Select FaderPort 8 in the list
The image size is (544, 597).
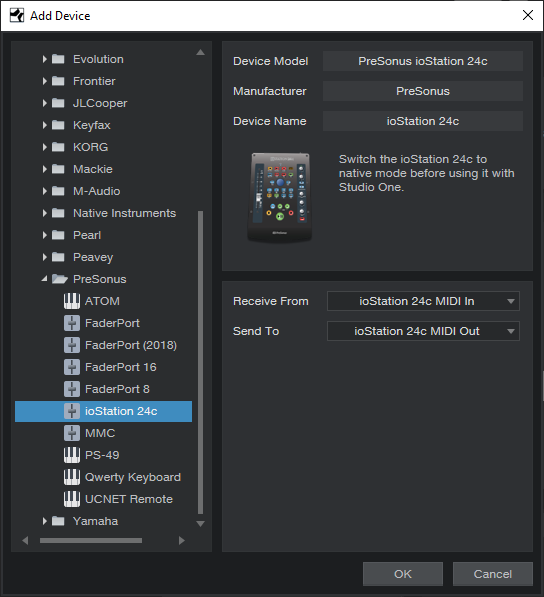tap(103, 389)
